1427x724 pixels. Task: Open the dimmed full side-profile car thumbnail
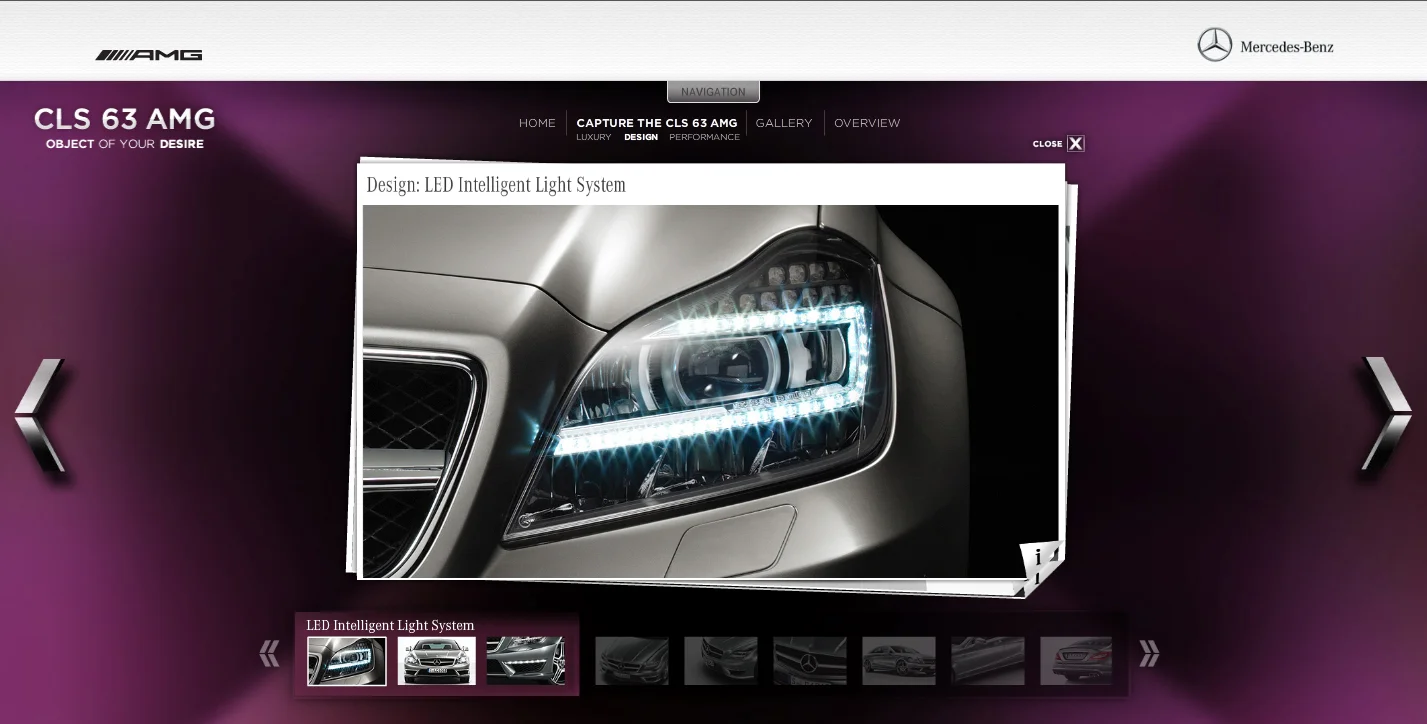point(899,661)
